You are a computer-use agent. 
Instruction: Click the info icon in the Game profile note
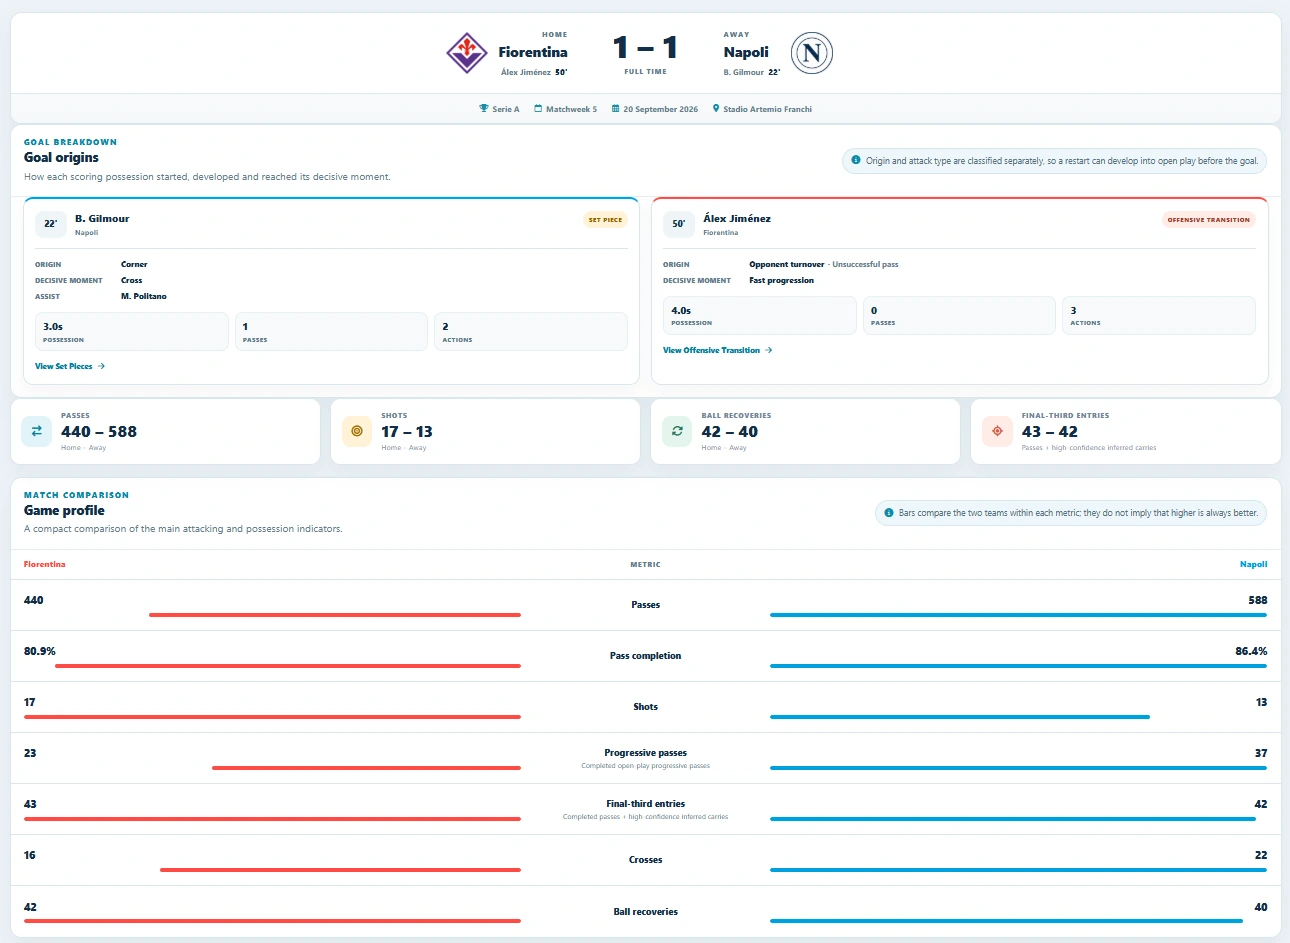point(888,513)
